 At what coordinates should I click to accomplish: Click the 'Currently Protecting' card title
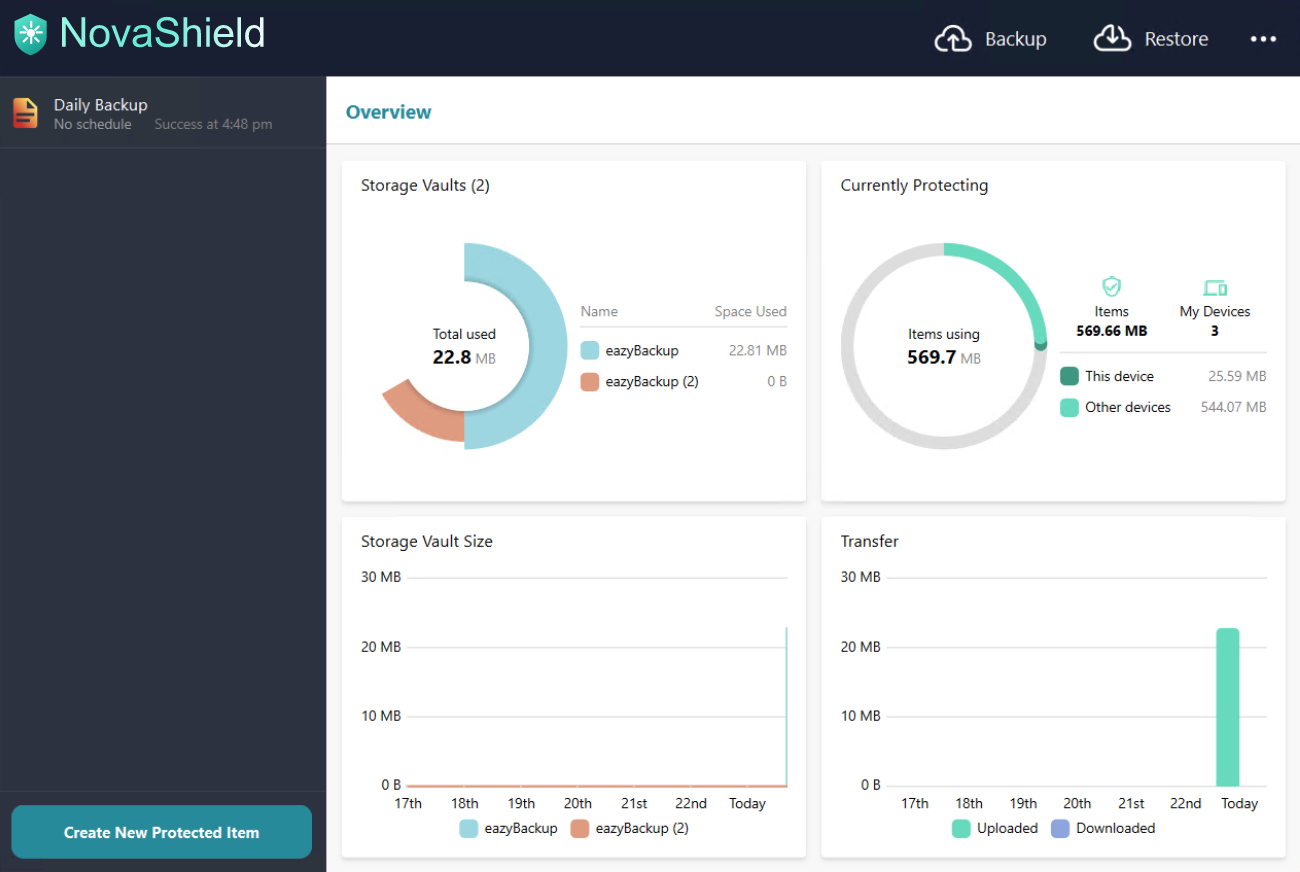click(x=914, y=185)
